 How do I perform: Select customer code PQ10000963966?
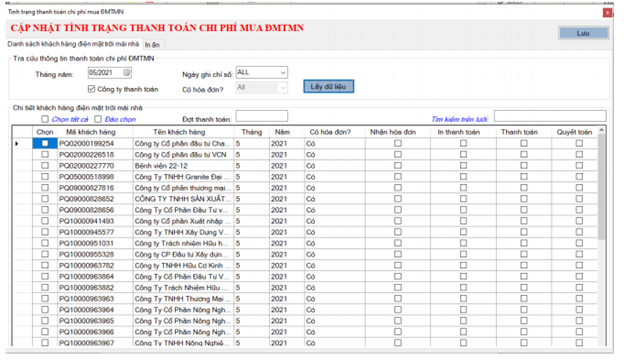coord(86,332)
